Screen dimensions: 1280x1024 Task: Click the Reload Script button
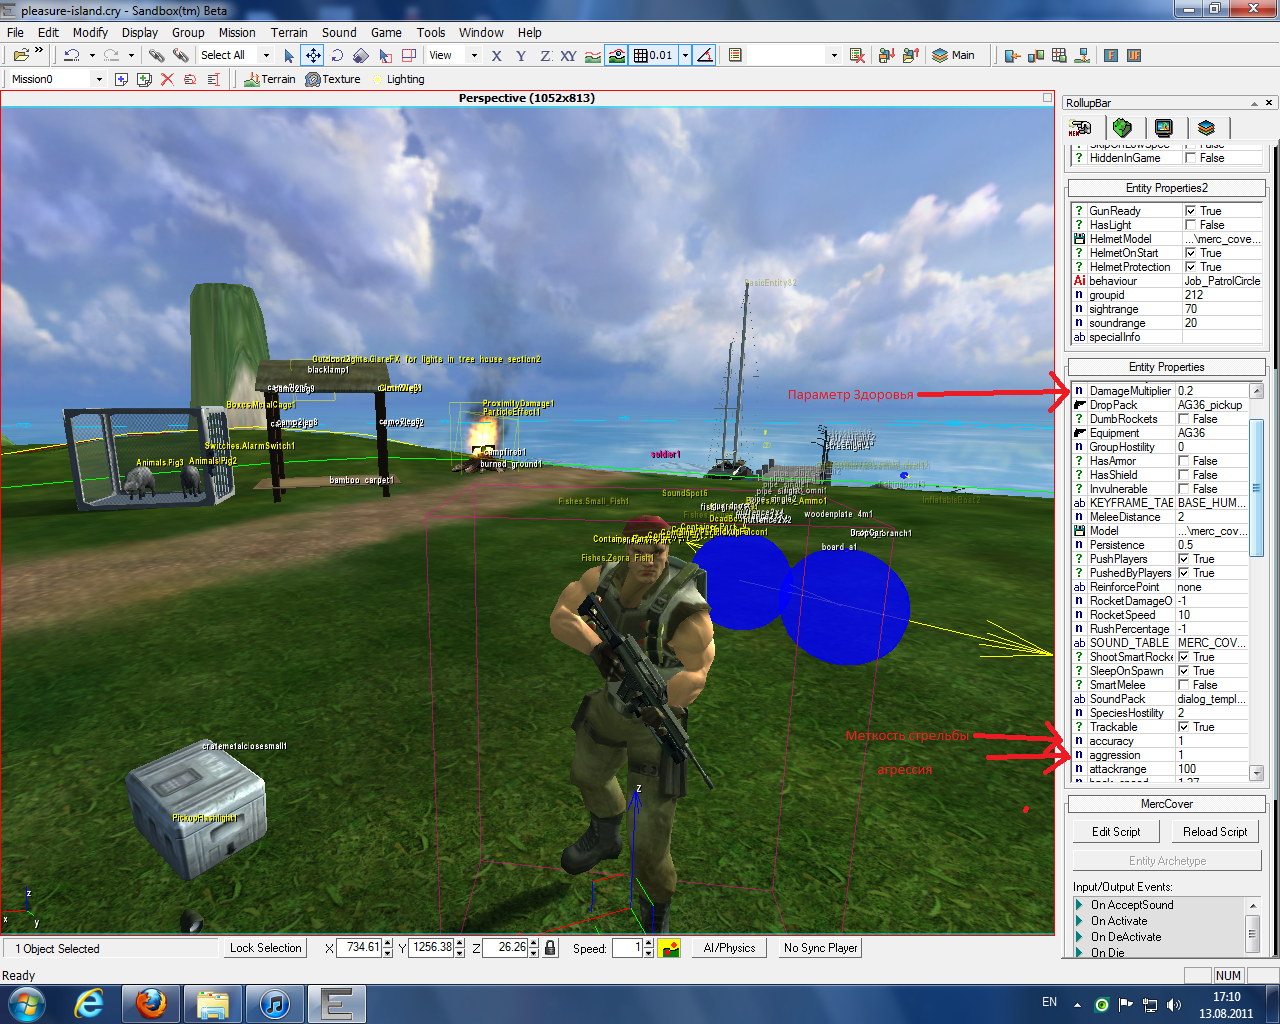(1215, 832)
